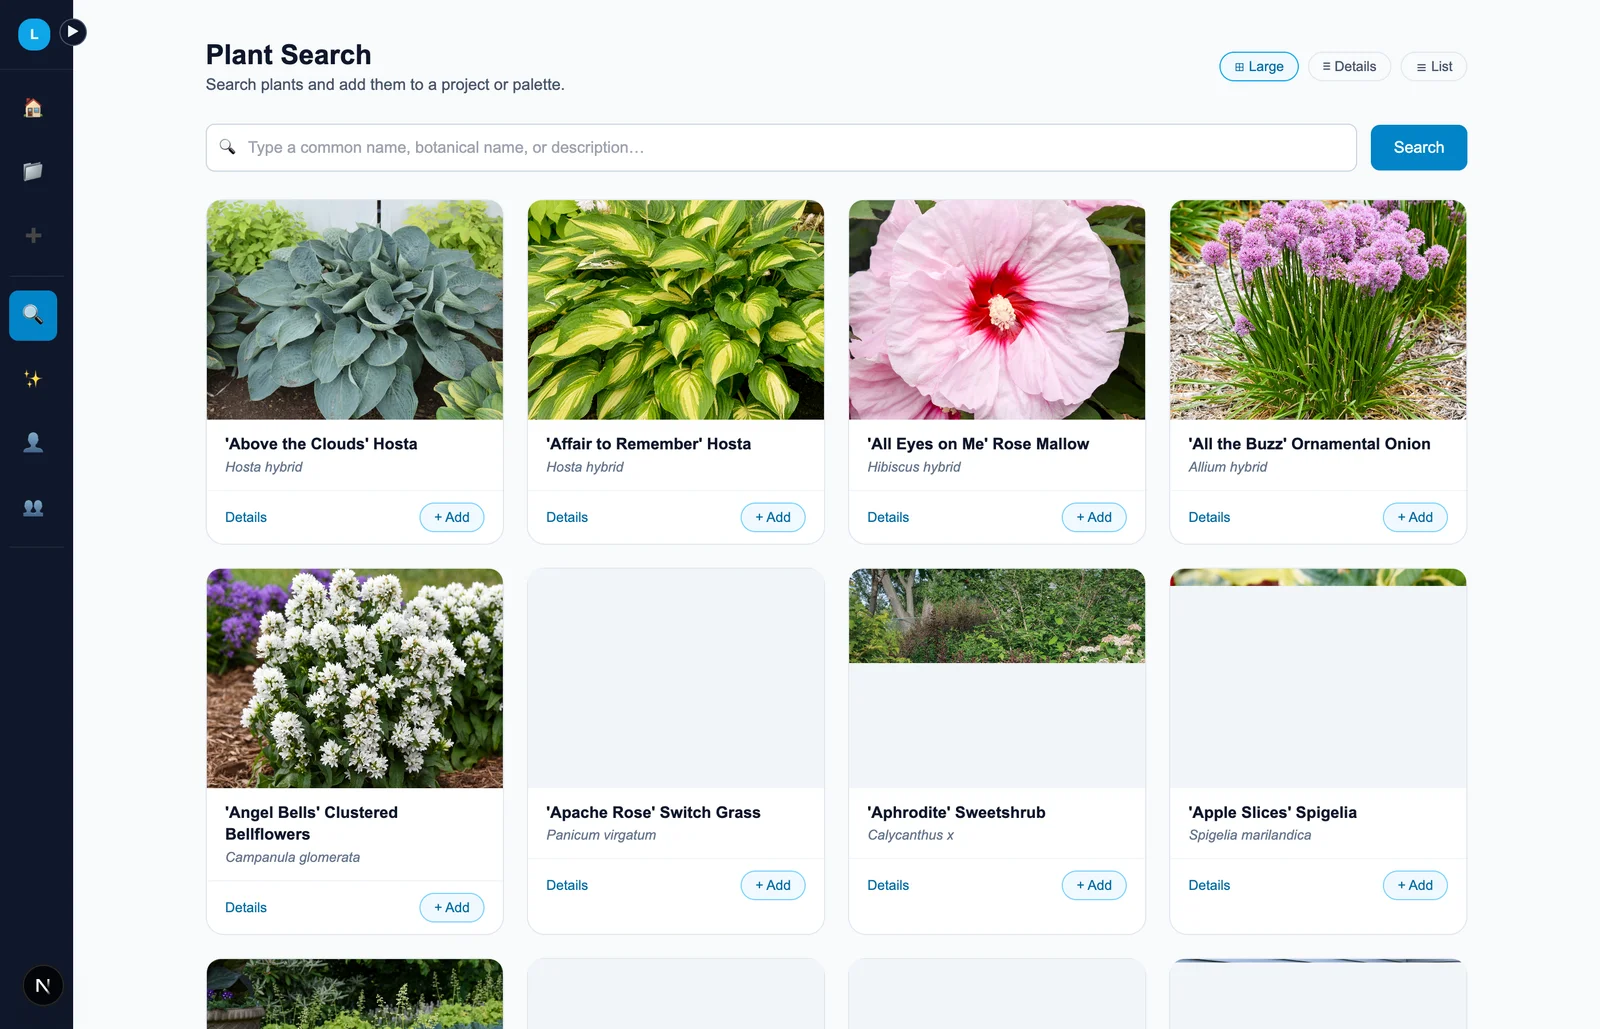This screenshot has height=1029, width=1600.
Task: Open the projects folder icon in sidebar
Action: (33, 171)
